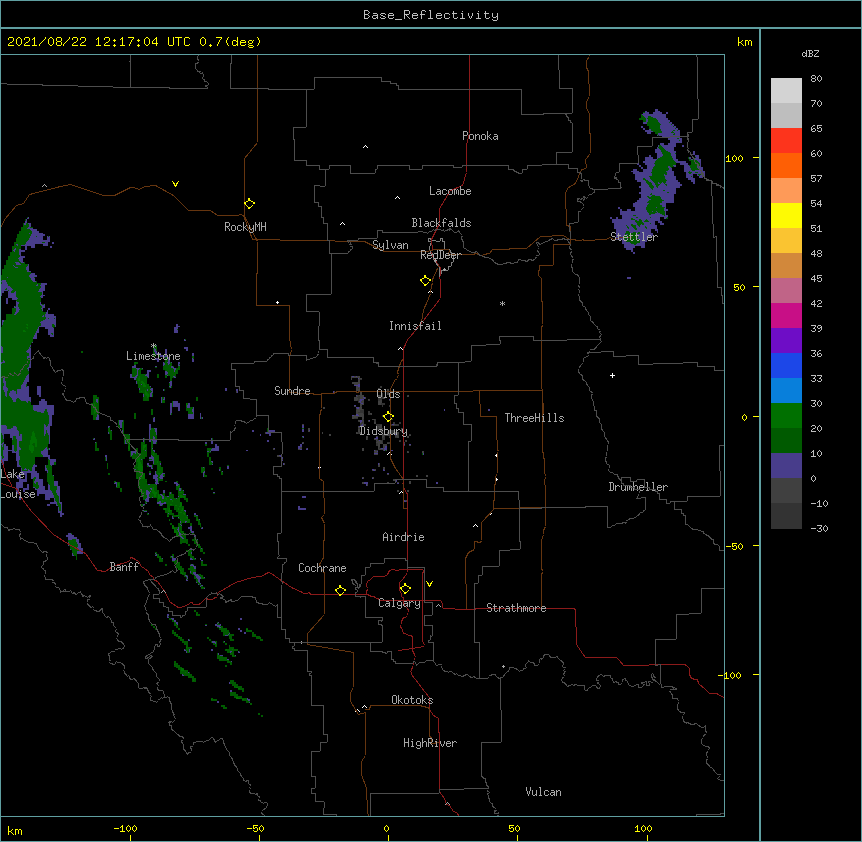862x842 pixels.
Task: Click the Banff town label
Action: tap(124, 567)
